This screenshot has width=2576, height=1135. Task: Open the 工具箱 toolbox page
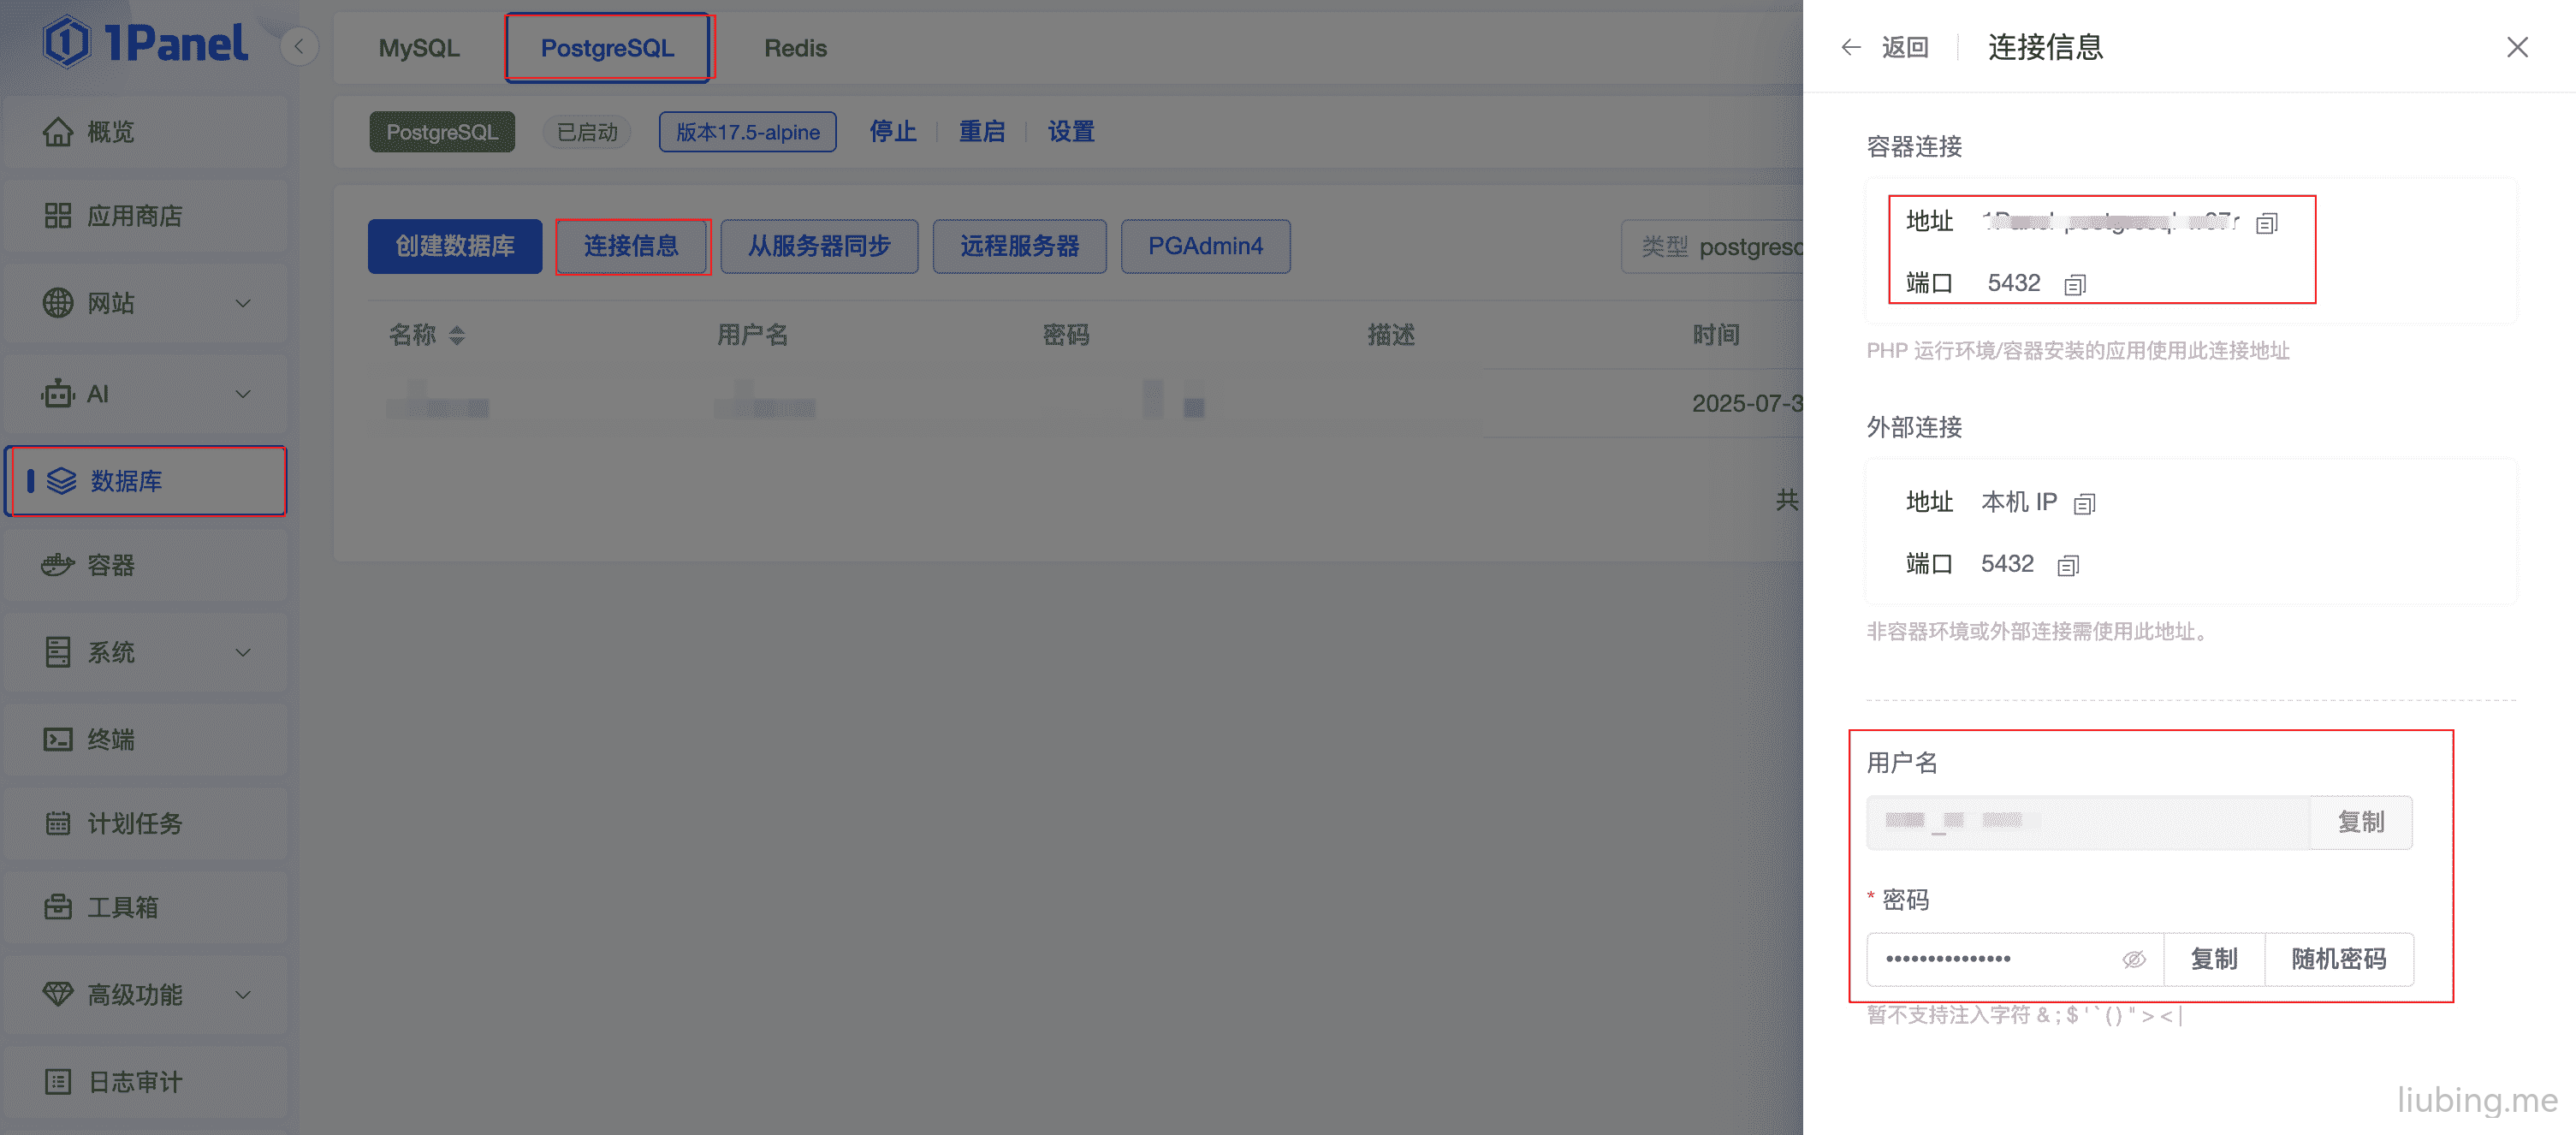(x=146, y=907)
